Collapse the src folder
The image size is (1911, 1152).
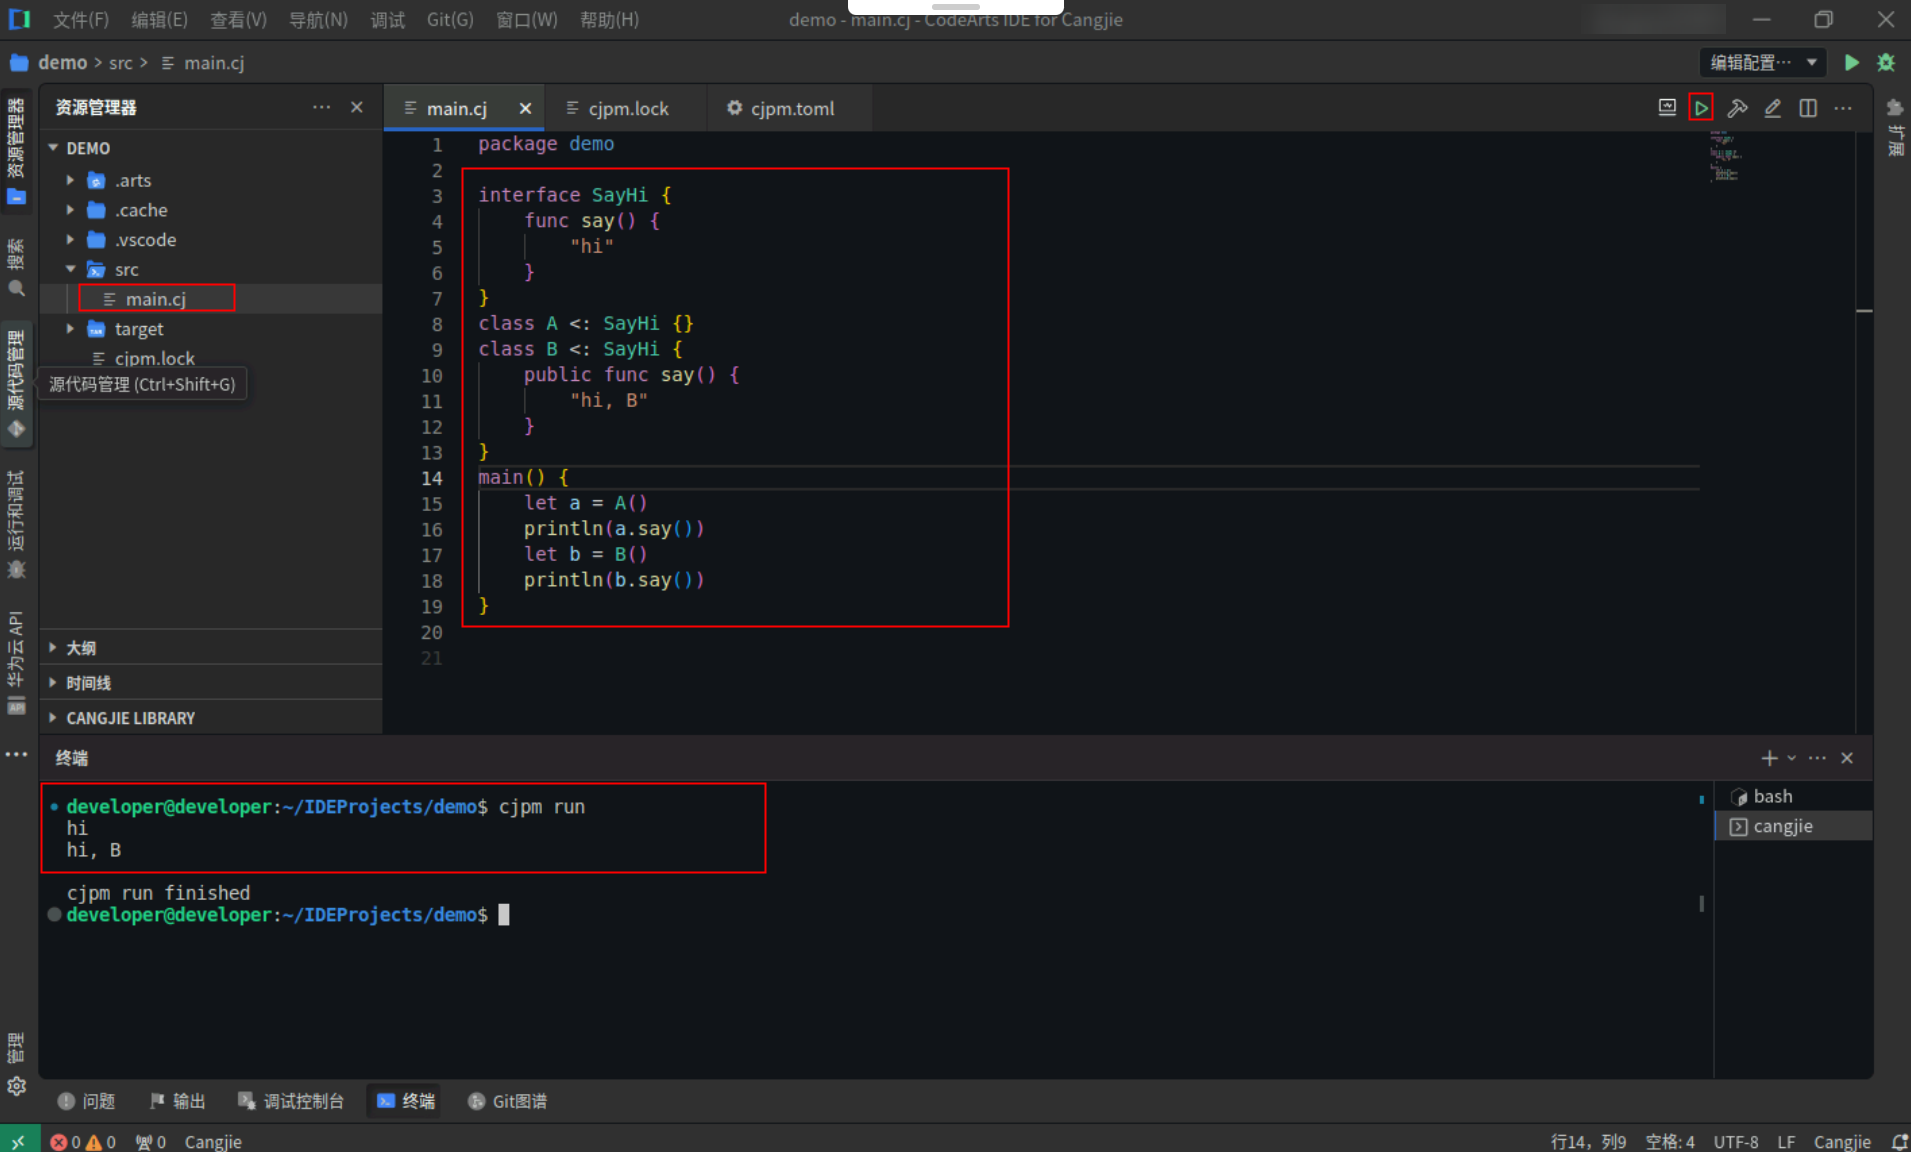pyautogui.click(x=70, y=269)
